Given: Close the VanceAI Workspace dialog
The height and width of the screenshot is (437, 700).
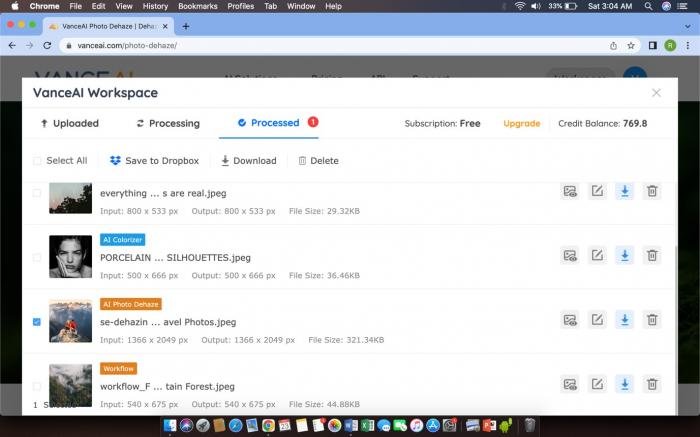Looking at the screenshot, I should (656, 93).
